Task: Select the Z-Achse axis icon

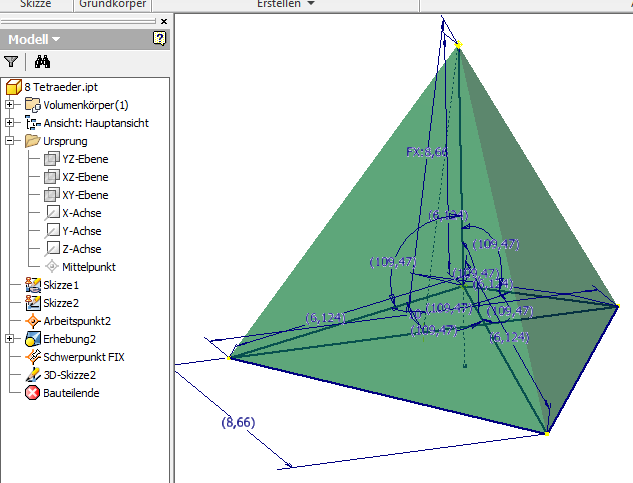Action: (52, 249)
